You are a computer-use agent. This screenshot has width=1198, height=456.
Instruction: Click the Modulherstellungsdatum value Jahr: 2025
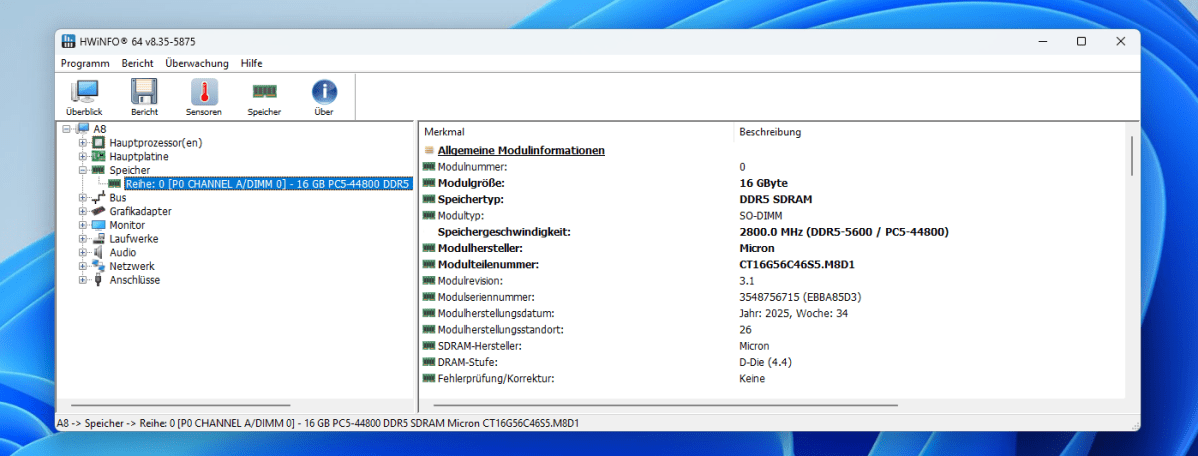coord(794,313)
